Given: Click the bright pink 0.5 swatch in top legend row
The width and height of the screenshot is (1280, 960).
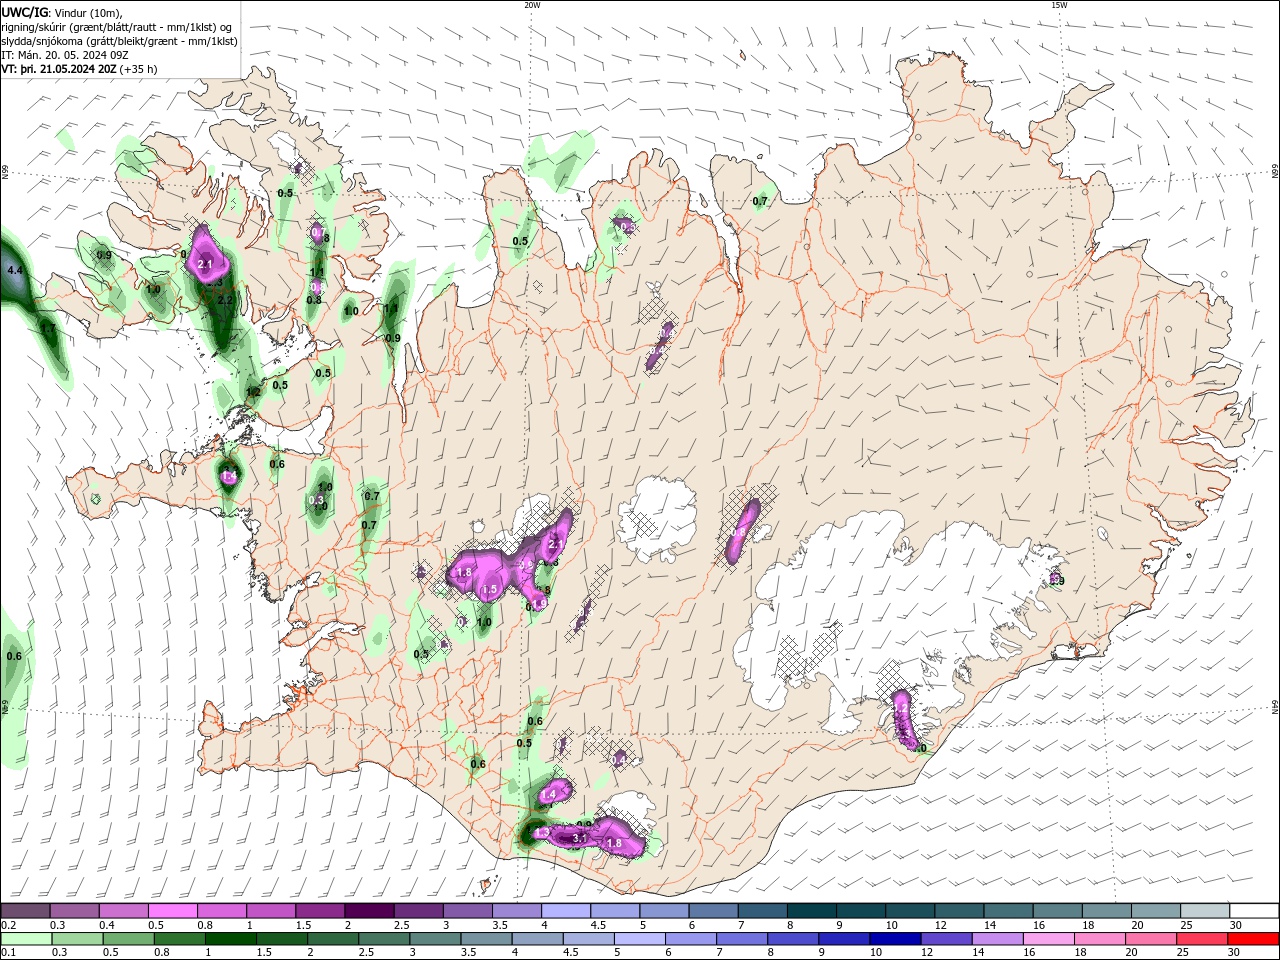Looking at the screenshot, I should click(172, 911).
